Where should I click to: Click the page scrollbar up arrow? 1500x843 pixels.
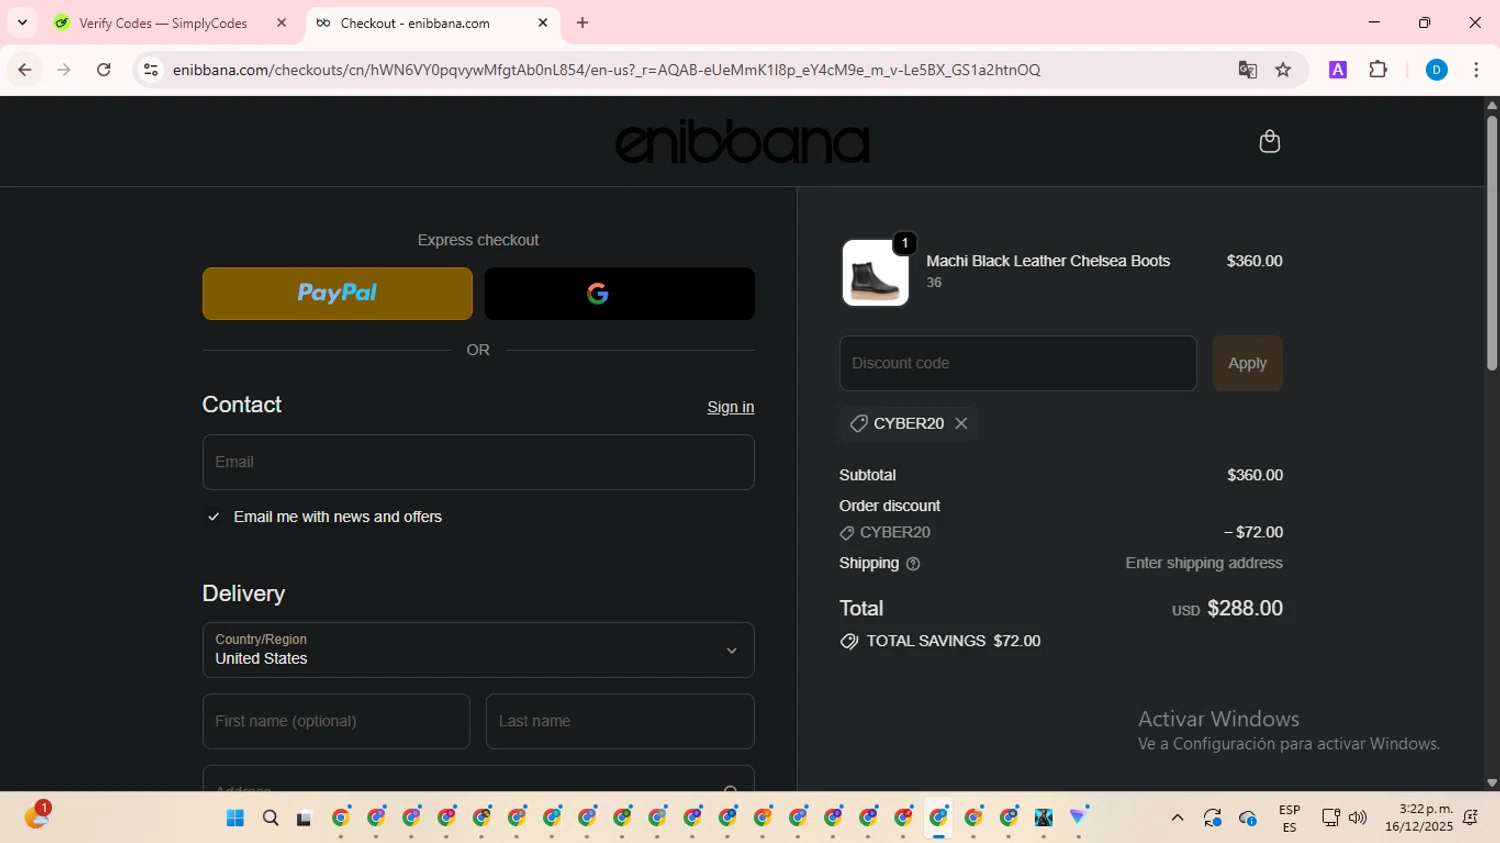[x=1491, y=104]
